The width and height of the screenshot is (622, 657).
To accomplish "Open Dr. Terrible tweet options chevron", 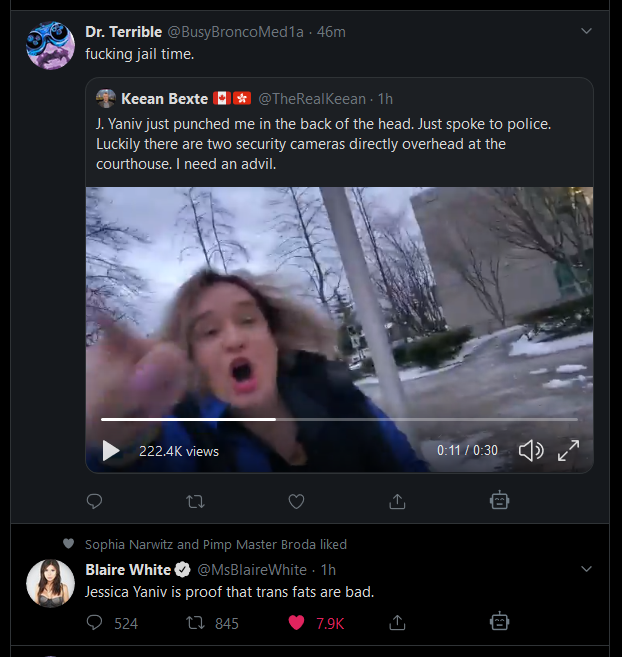I will point(587,32).
